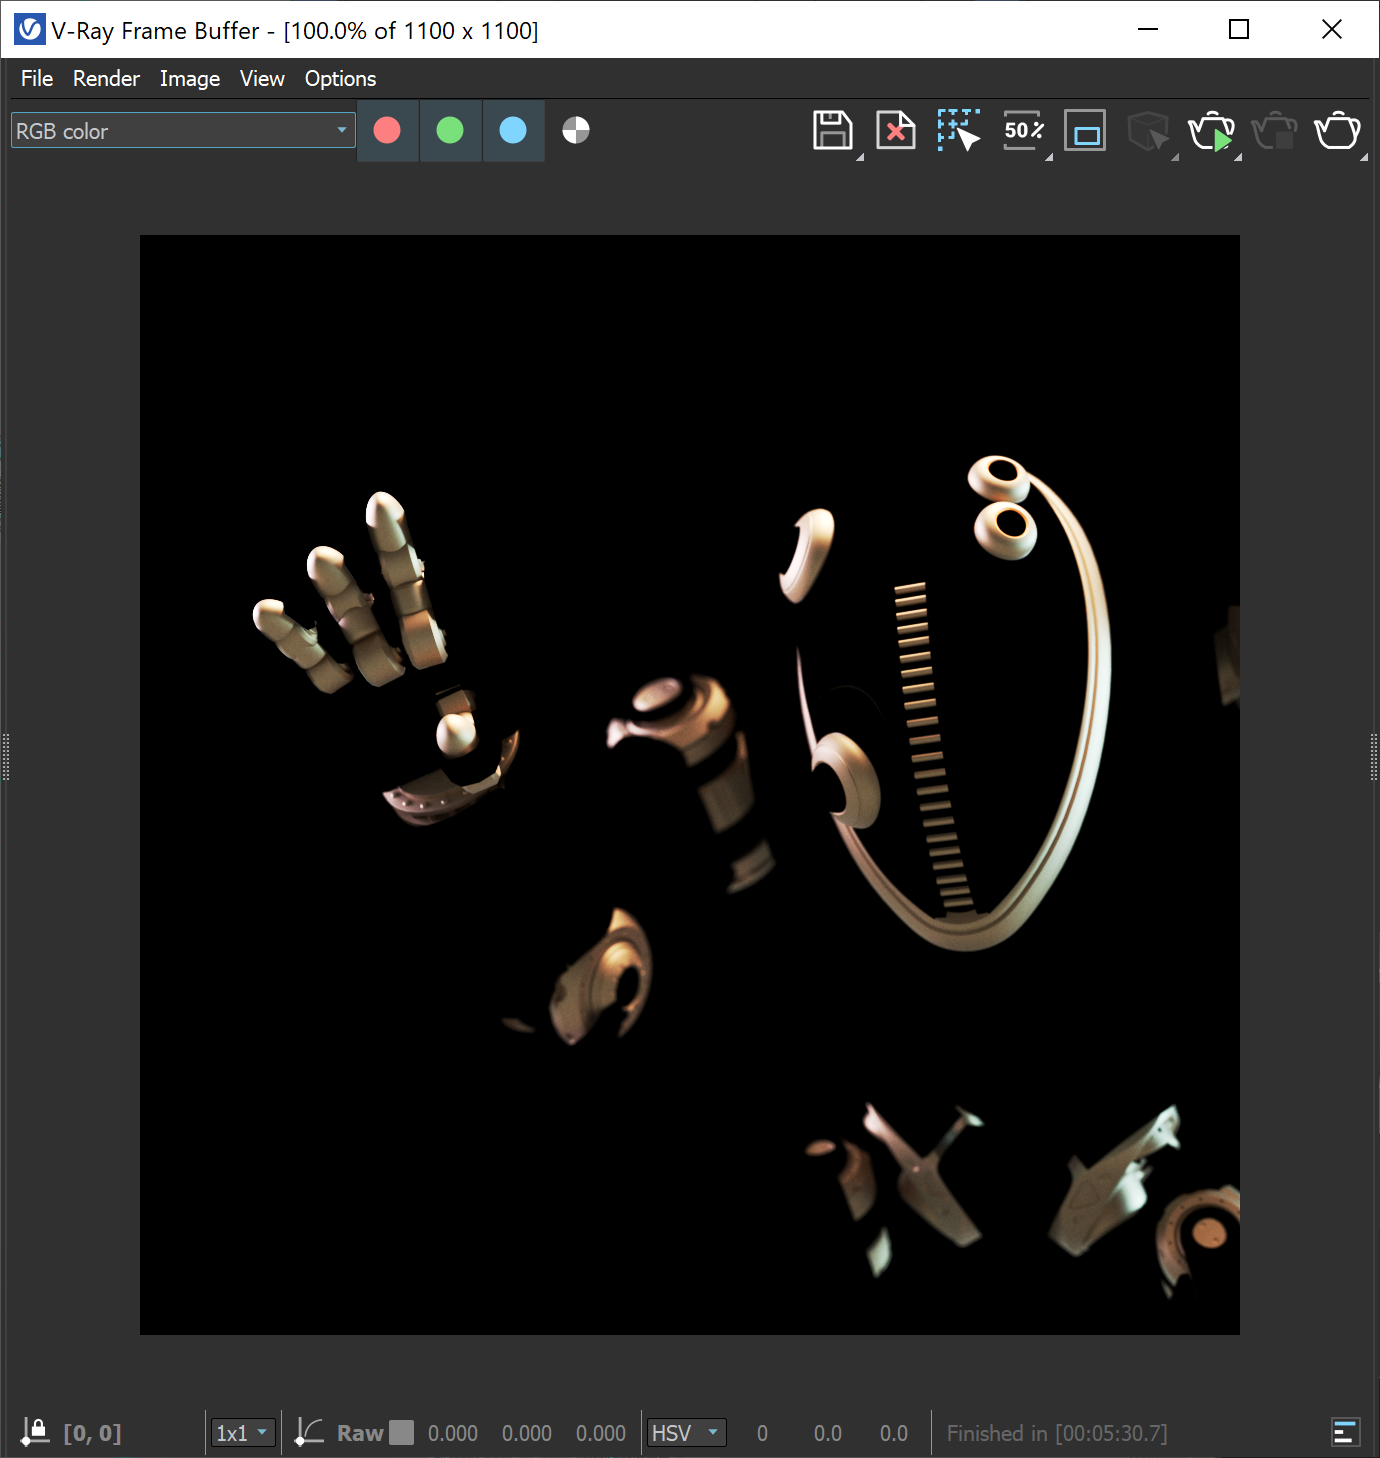Save the rendered image to disk
1380x1458 pixels.
pos(833,130)
